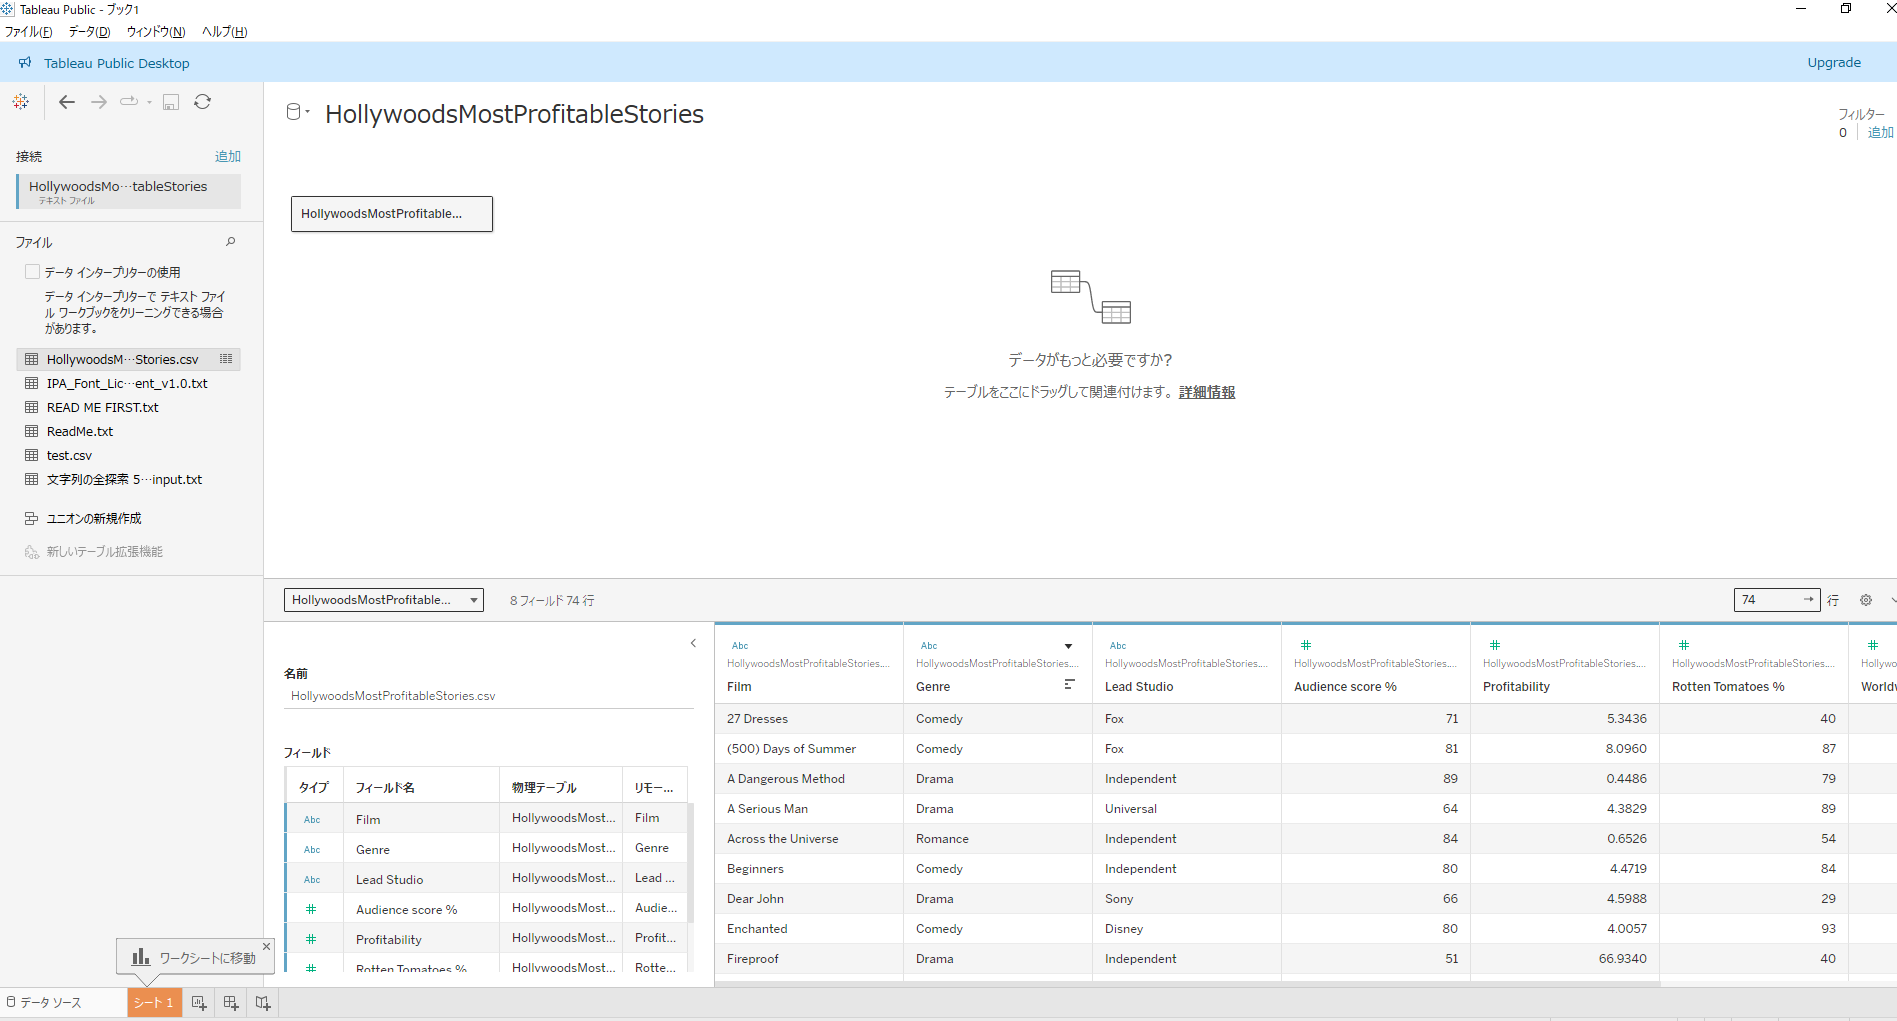1897x1021 pixels.
Task: Click the # type icon in Audience score % field row
Action: (311, 909)
